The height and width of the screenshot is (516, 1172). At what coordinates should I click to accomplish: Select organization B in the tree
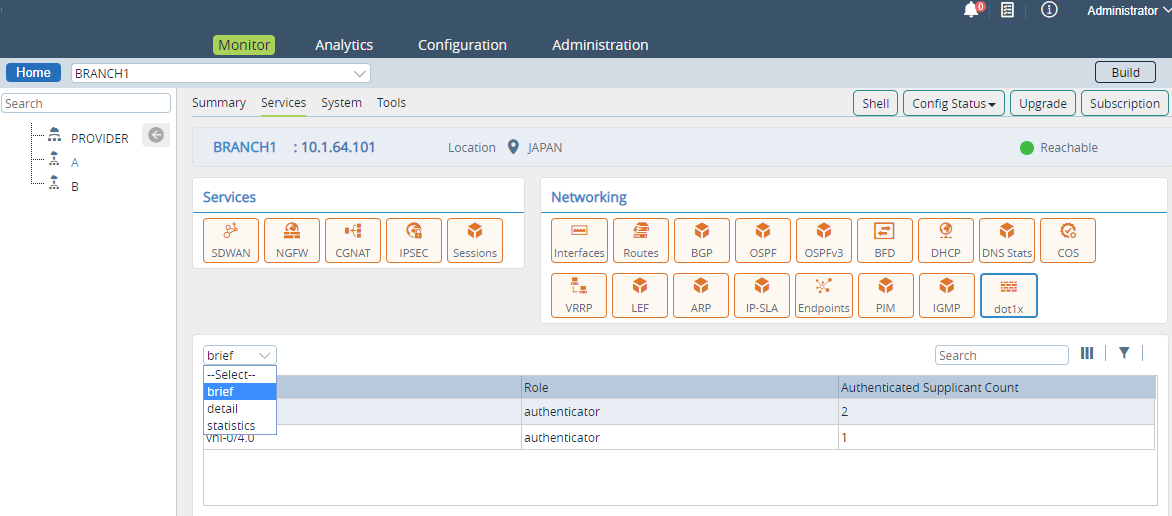pyautogui.click(x=75, y=186)
